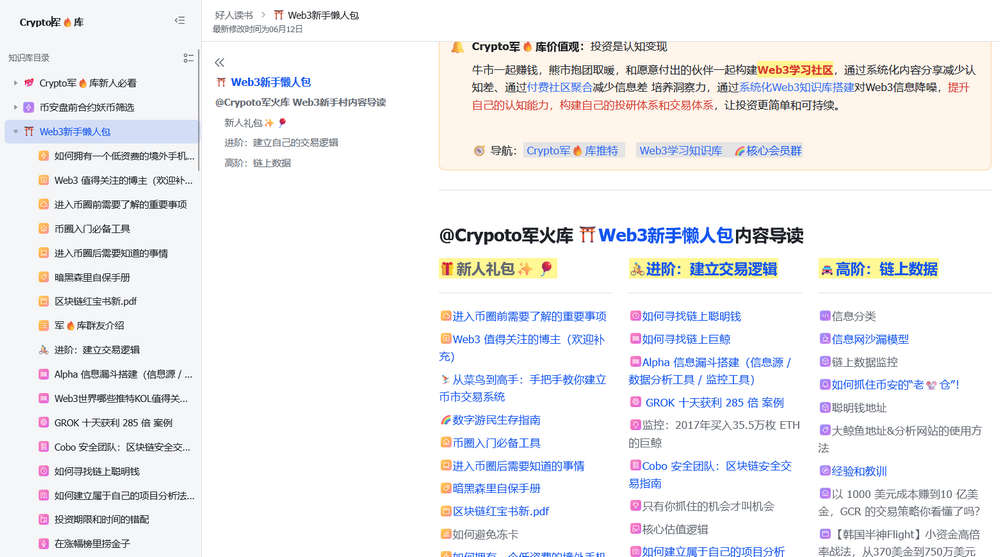Open content link 链上数据监控
The height and width of the screenshot is (557, 1000).
(x=864, y=362)
